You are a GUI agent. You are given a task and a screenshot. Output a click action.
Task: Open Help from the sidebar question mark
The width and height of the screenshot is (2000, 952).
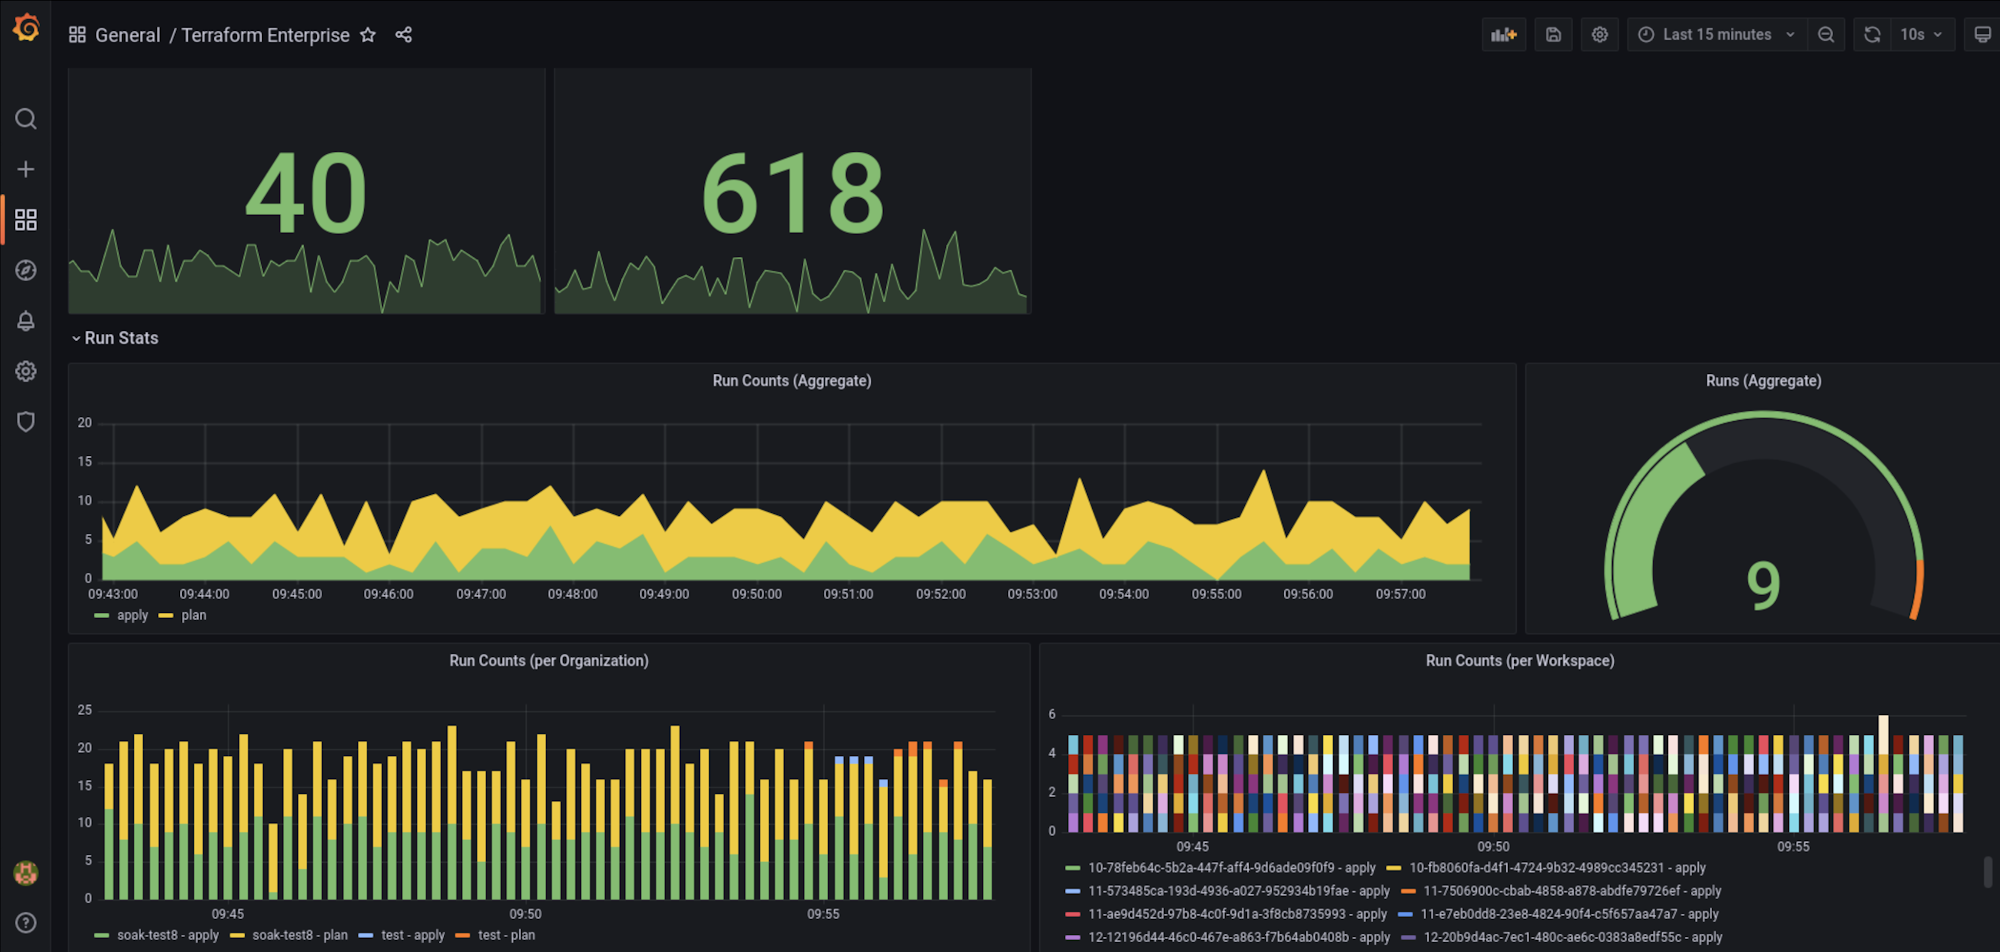26,922
